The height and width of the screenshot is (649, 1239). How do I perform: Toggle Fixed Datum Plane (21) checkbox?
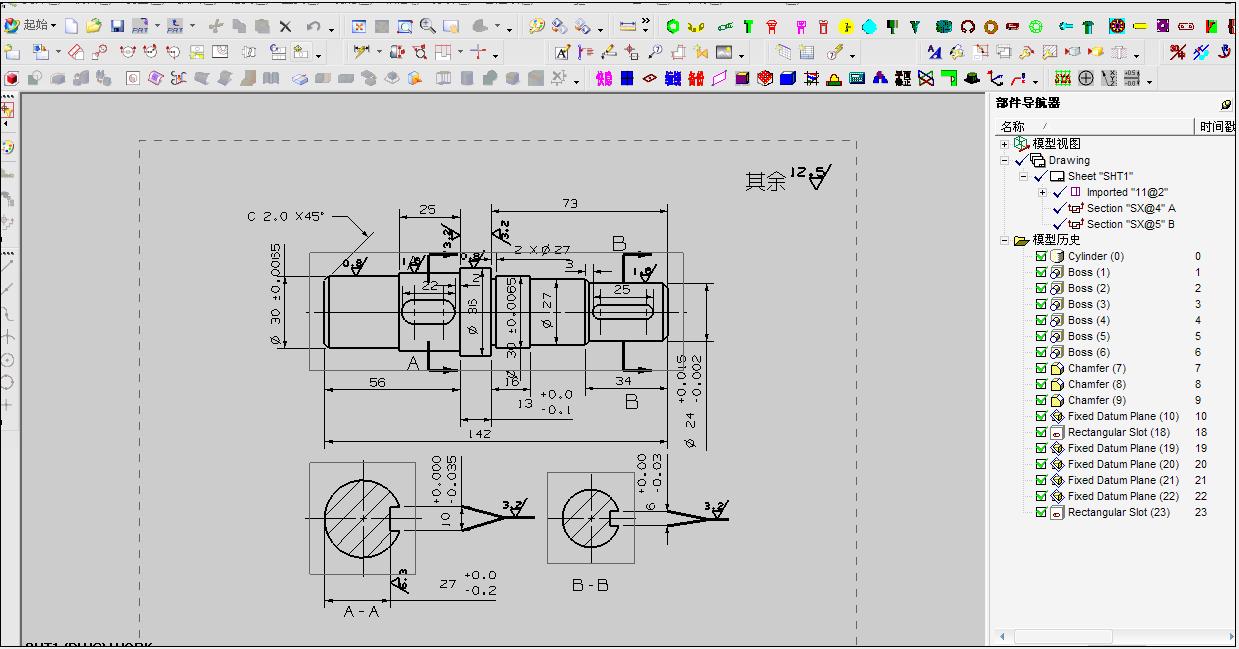click(1041, 480)
